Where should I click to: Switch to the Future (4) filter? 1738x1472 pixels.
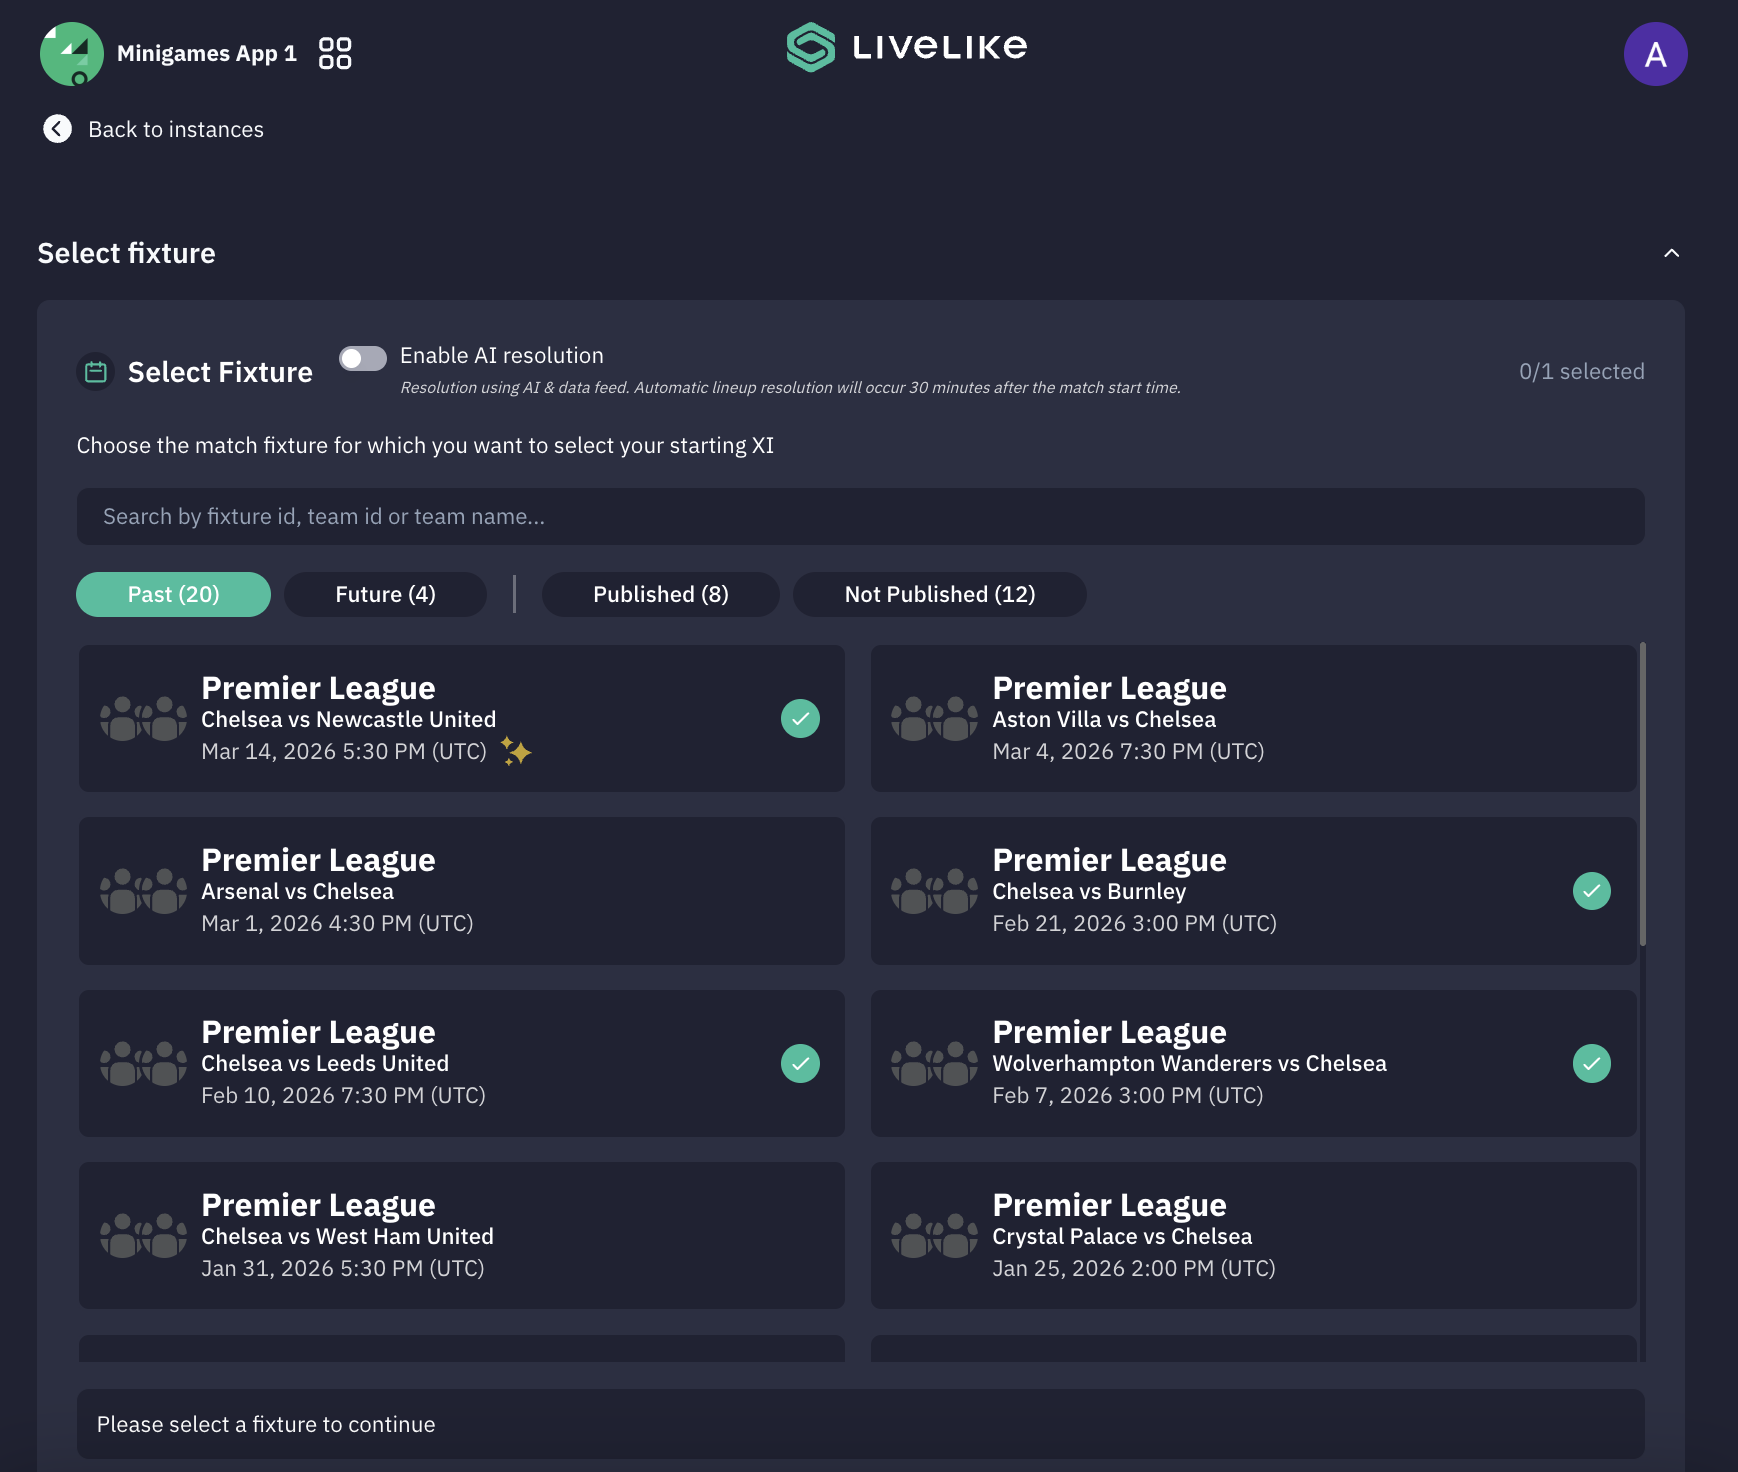click(x=385, y=594)
